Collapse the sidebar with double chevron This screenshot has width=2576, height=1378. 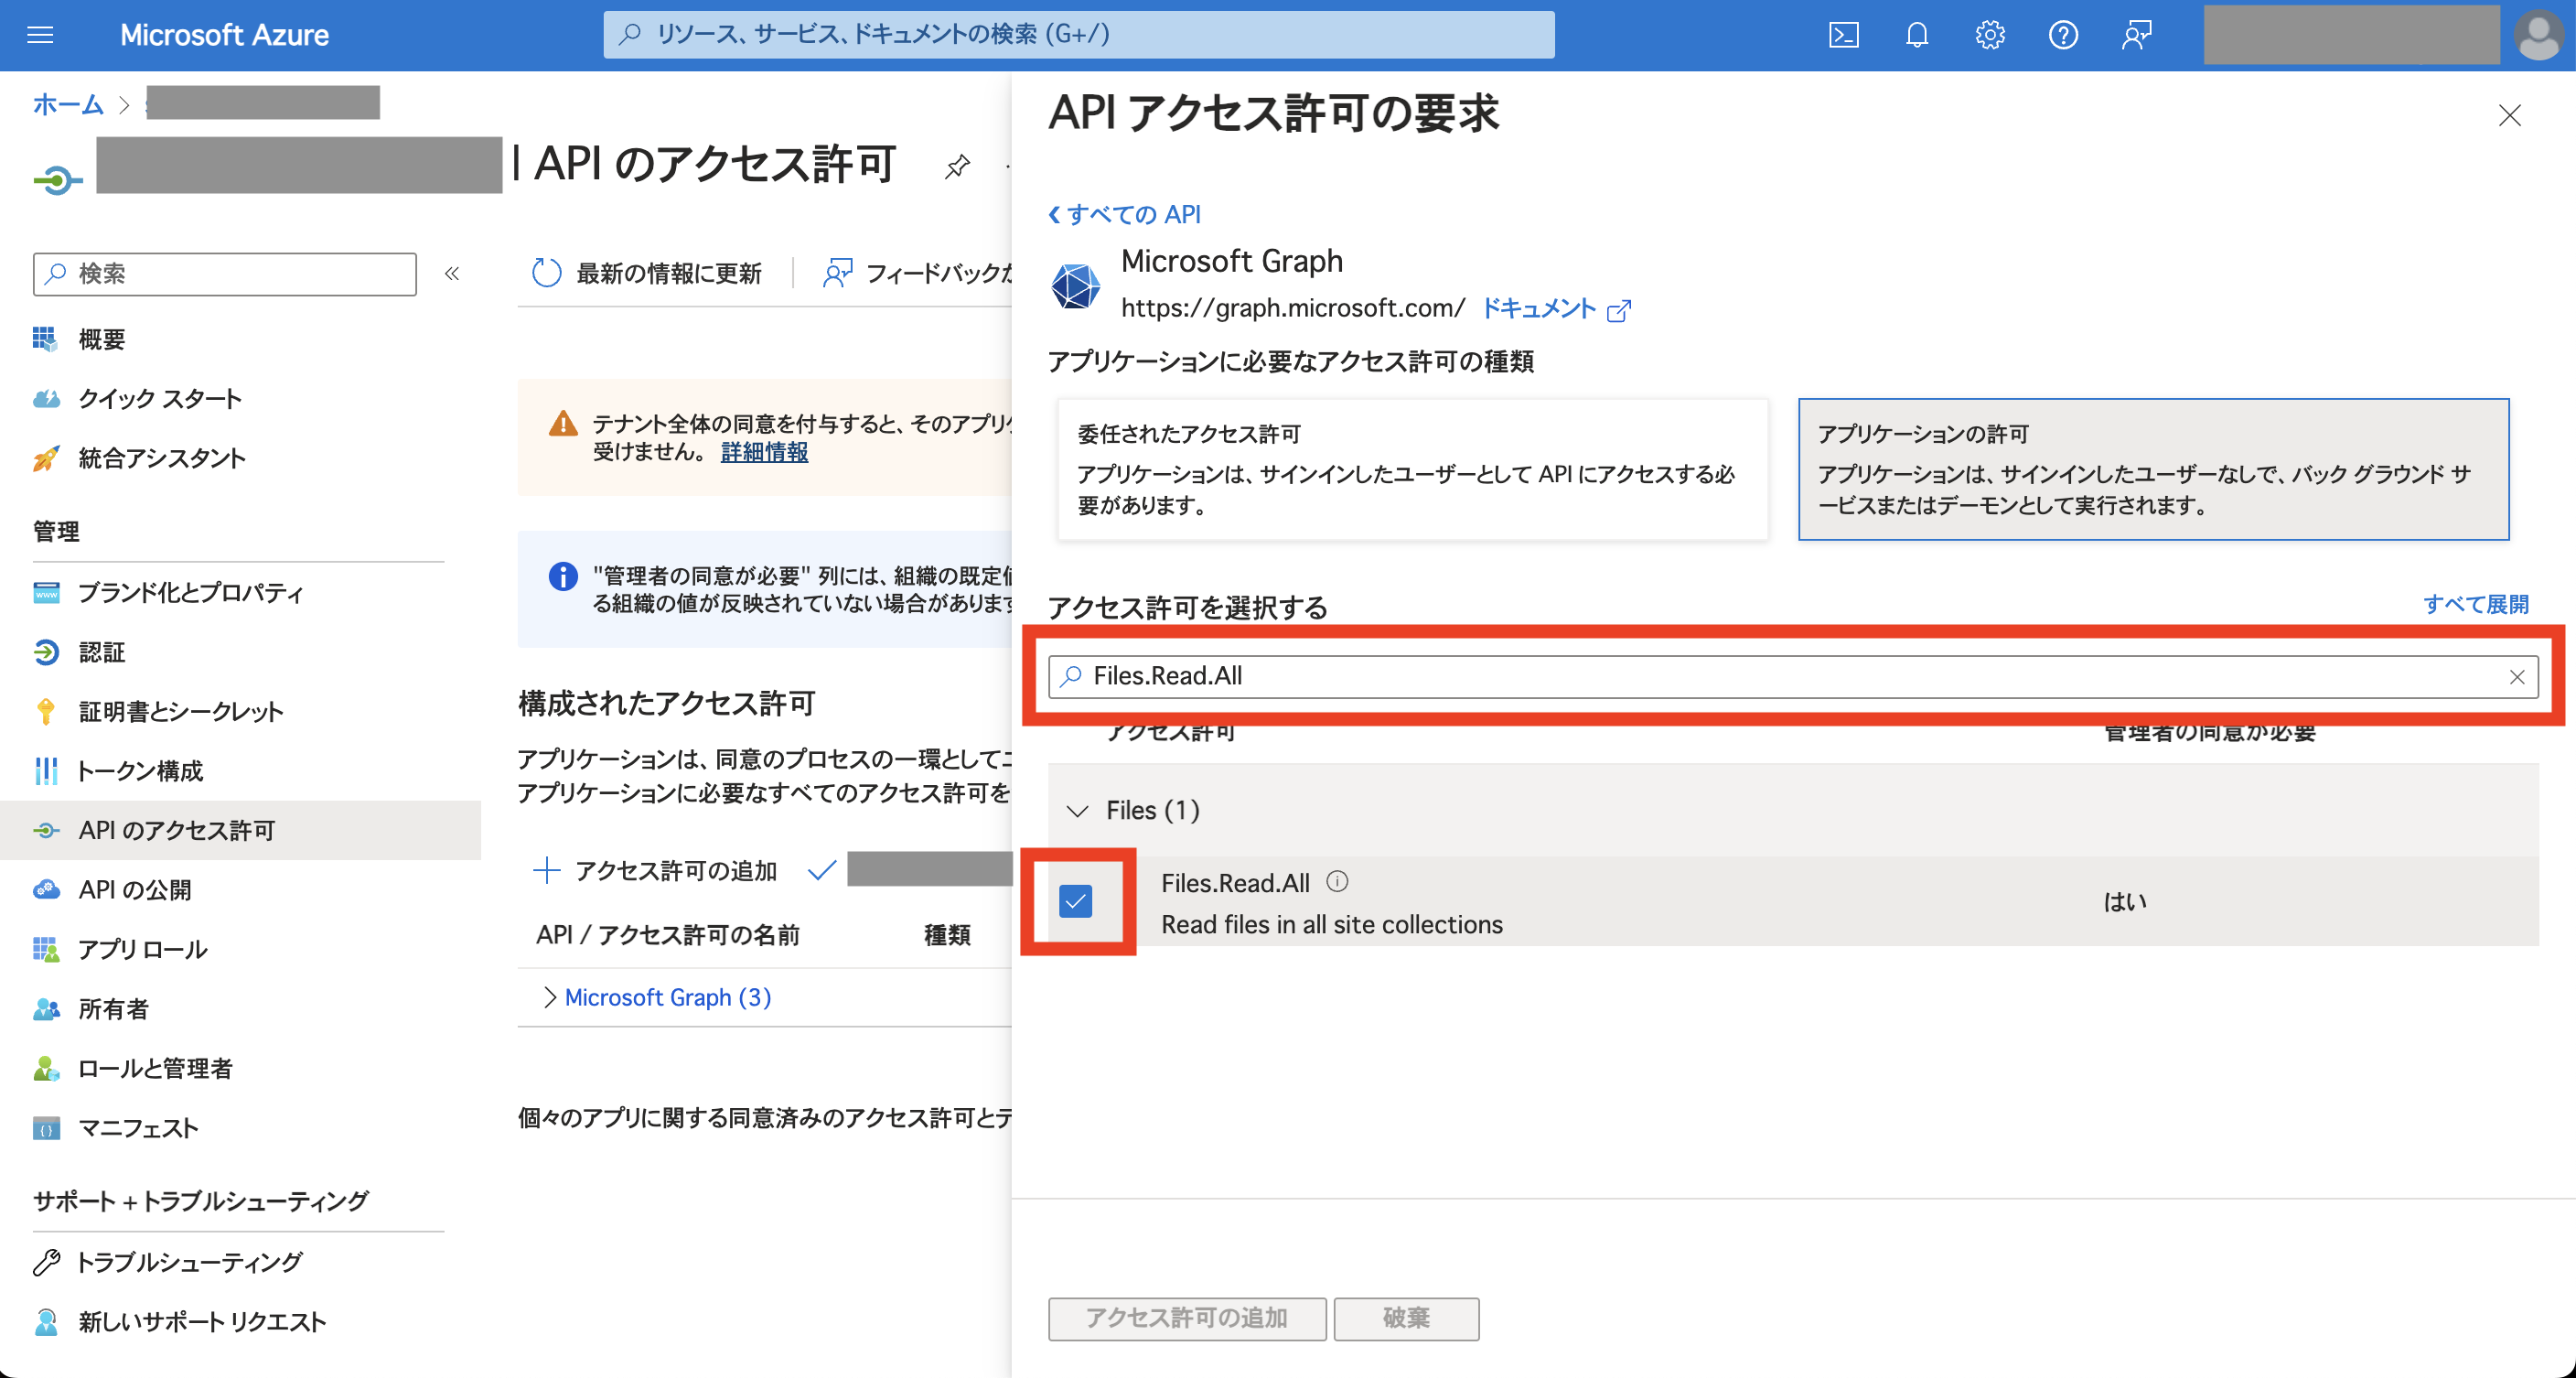[x=452, y=273]
